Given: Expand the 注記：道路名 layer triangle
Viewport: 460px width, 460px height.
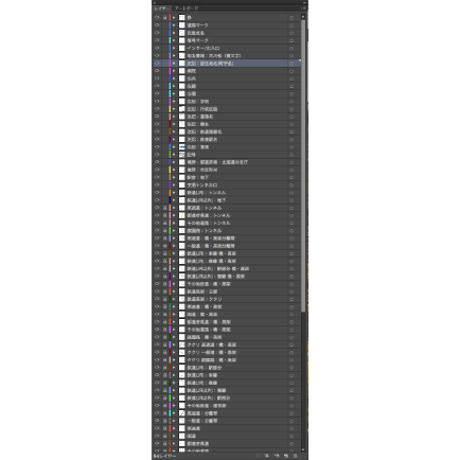Looking at the screenshot, I should pyautogui.click(x=174, y=116).
